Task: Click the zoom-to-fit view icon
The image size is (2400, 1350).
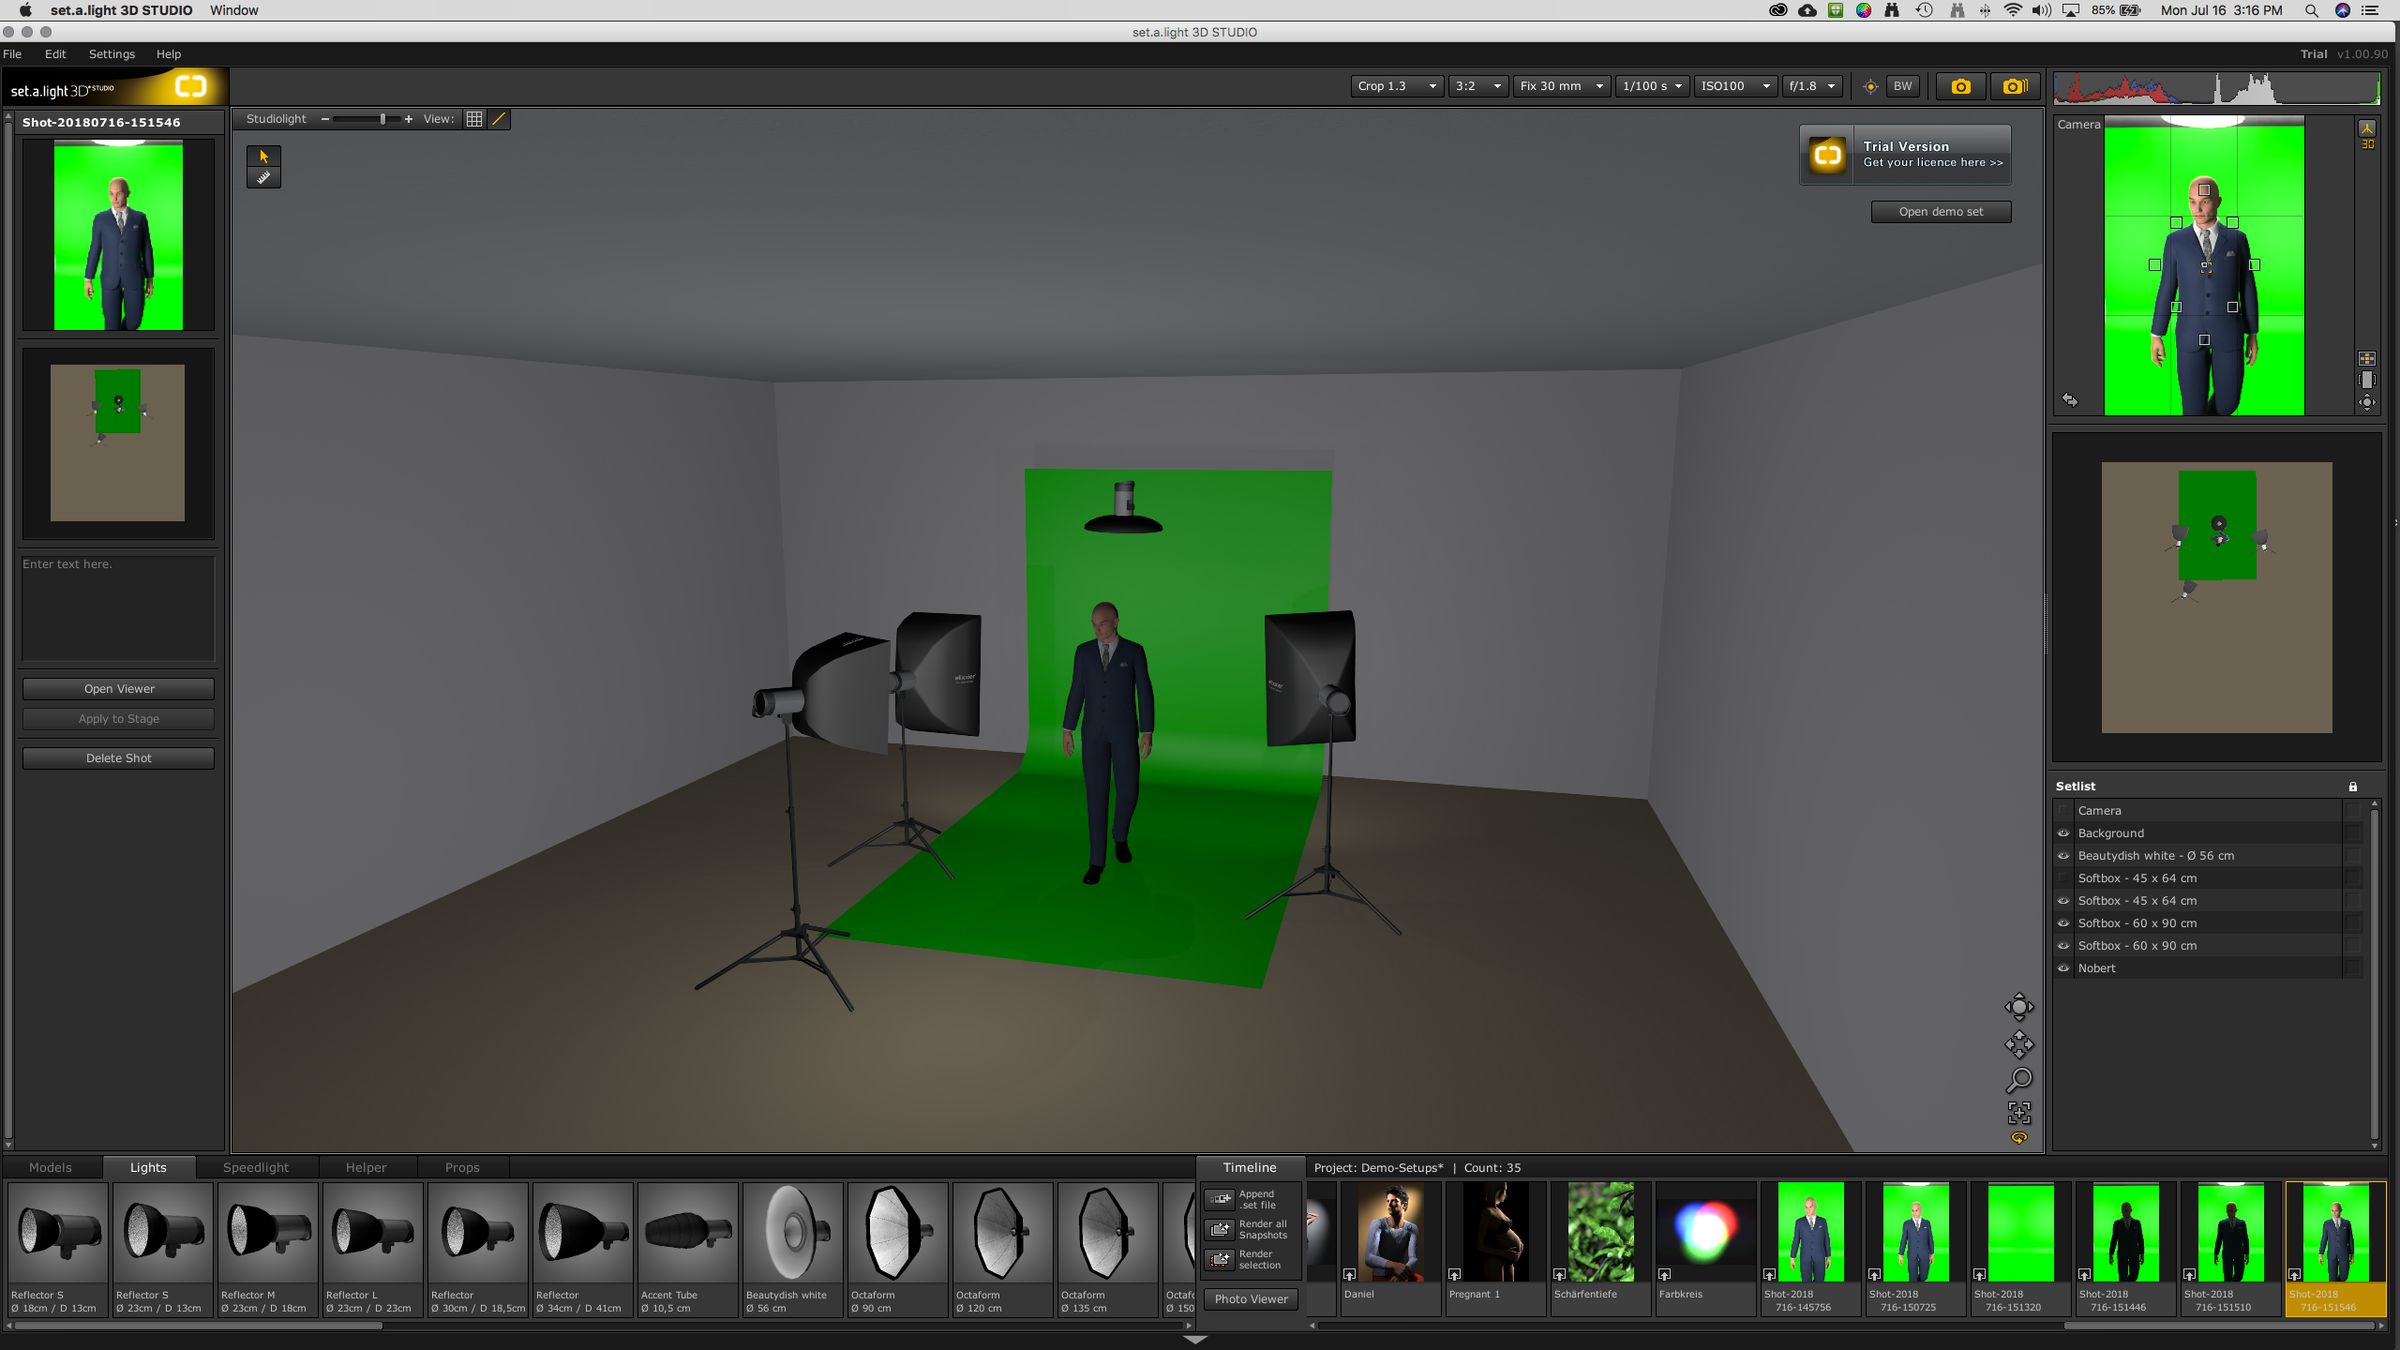Action: coord(2019,1112)
